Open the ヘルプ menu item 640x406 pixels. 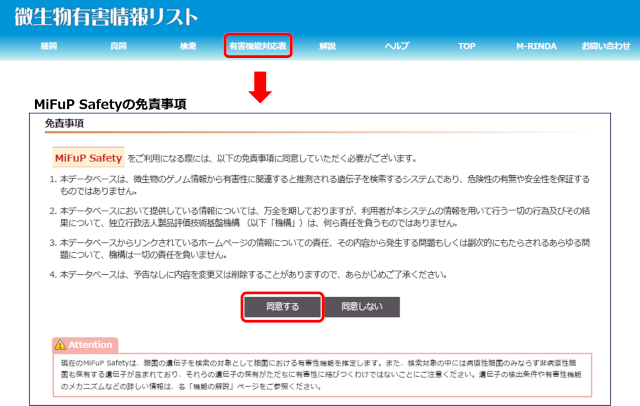tap(397, 46)
